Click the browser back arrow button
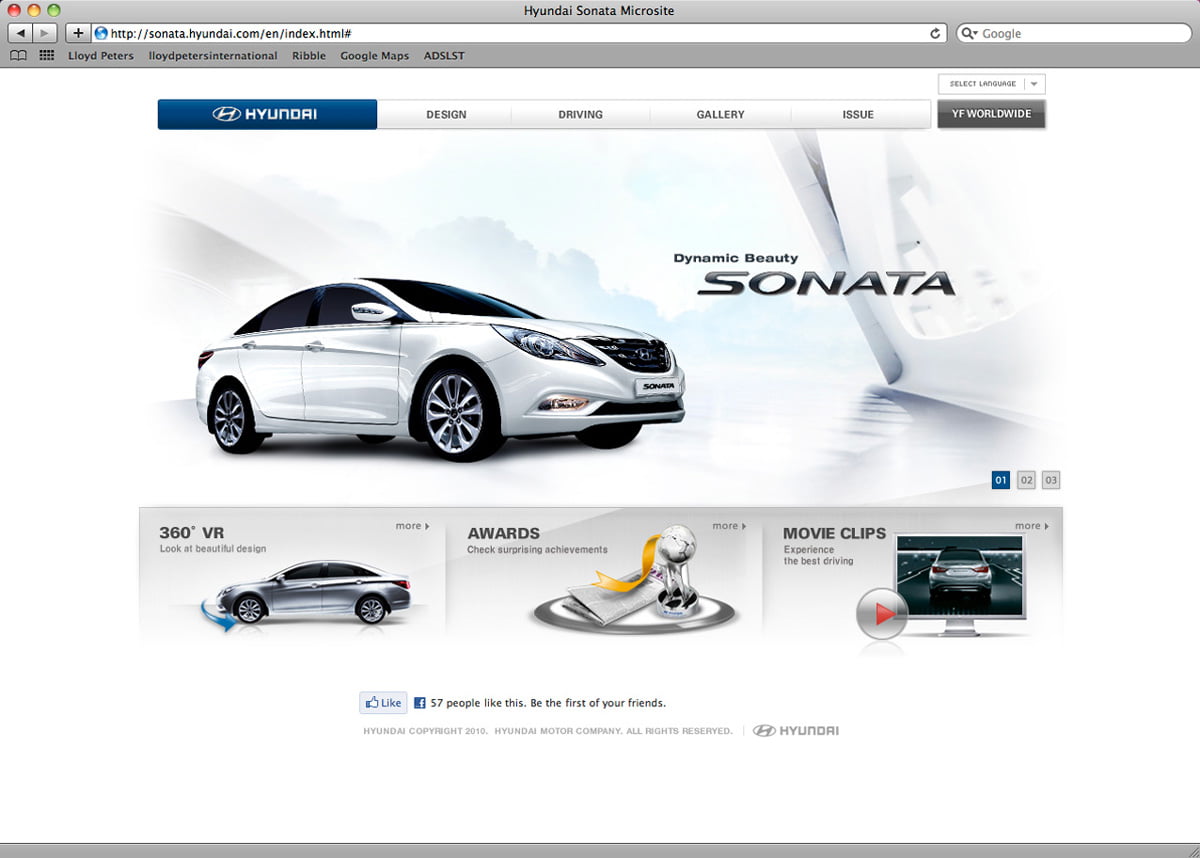The image size is (1200, 858). pos(21,33)
